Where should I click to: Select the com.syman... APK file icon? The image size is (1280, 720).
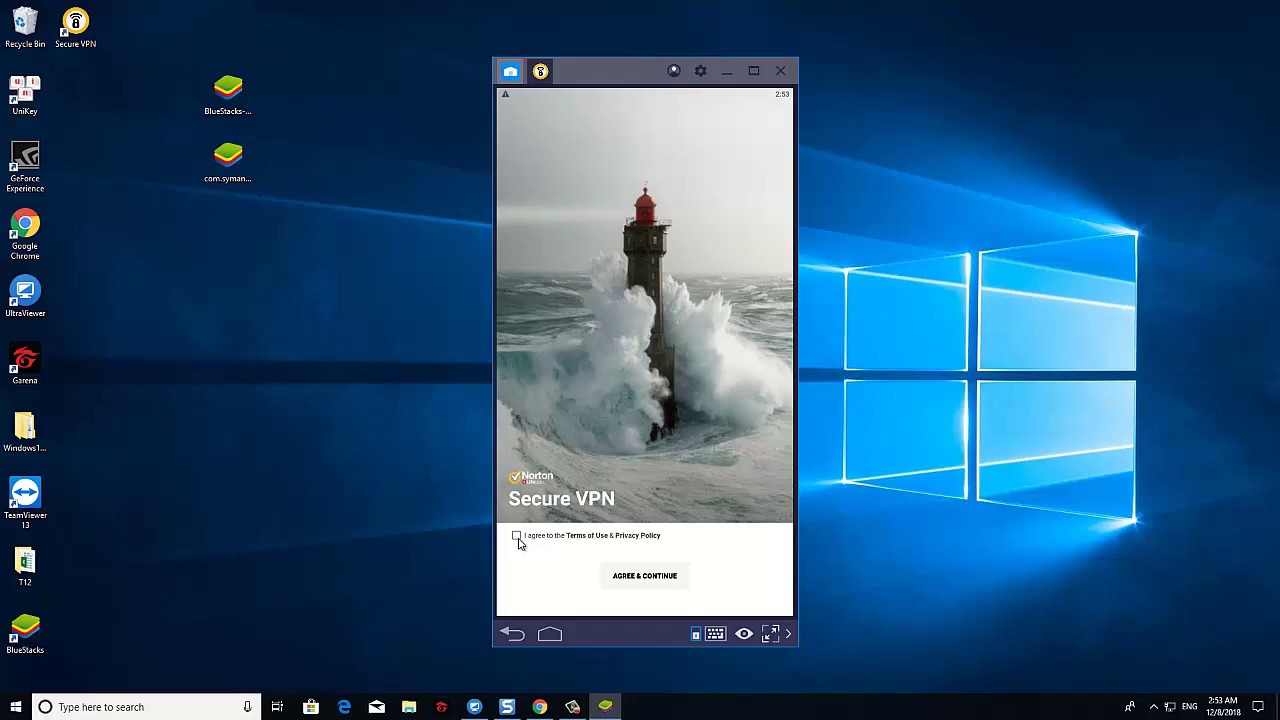click(228, 163)
